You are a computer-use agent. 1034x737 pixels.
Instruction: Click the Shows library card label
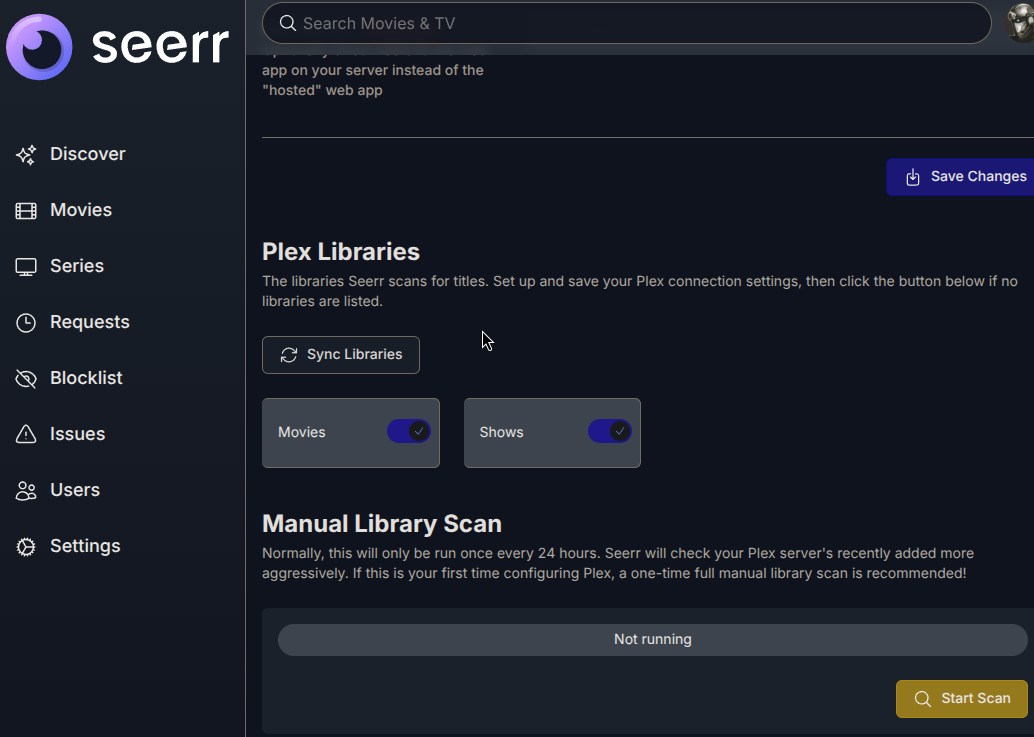[502, 432]
